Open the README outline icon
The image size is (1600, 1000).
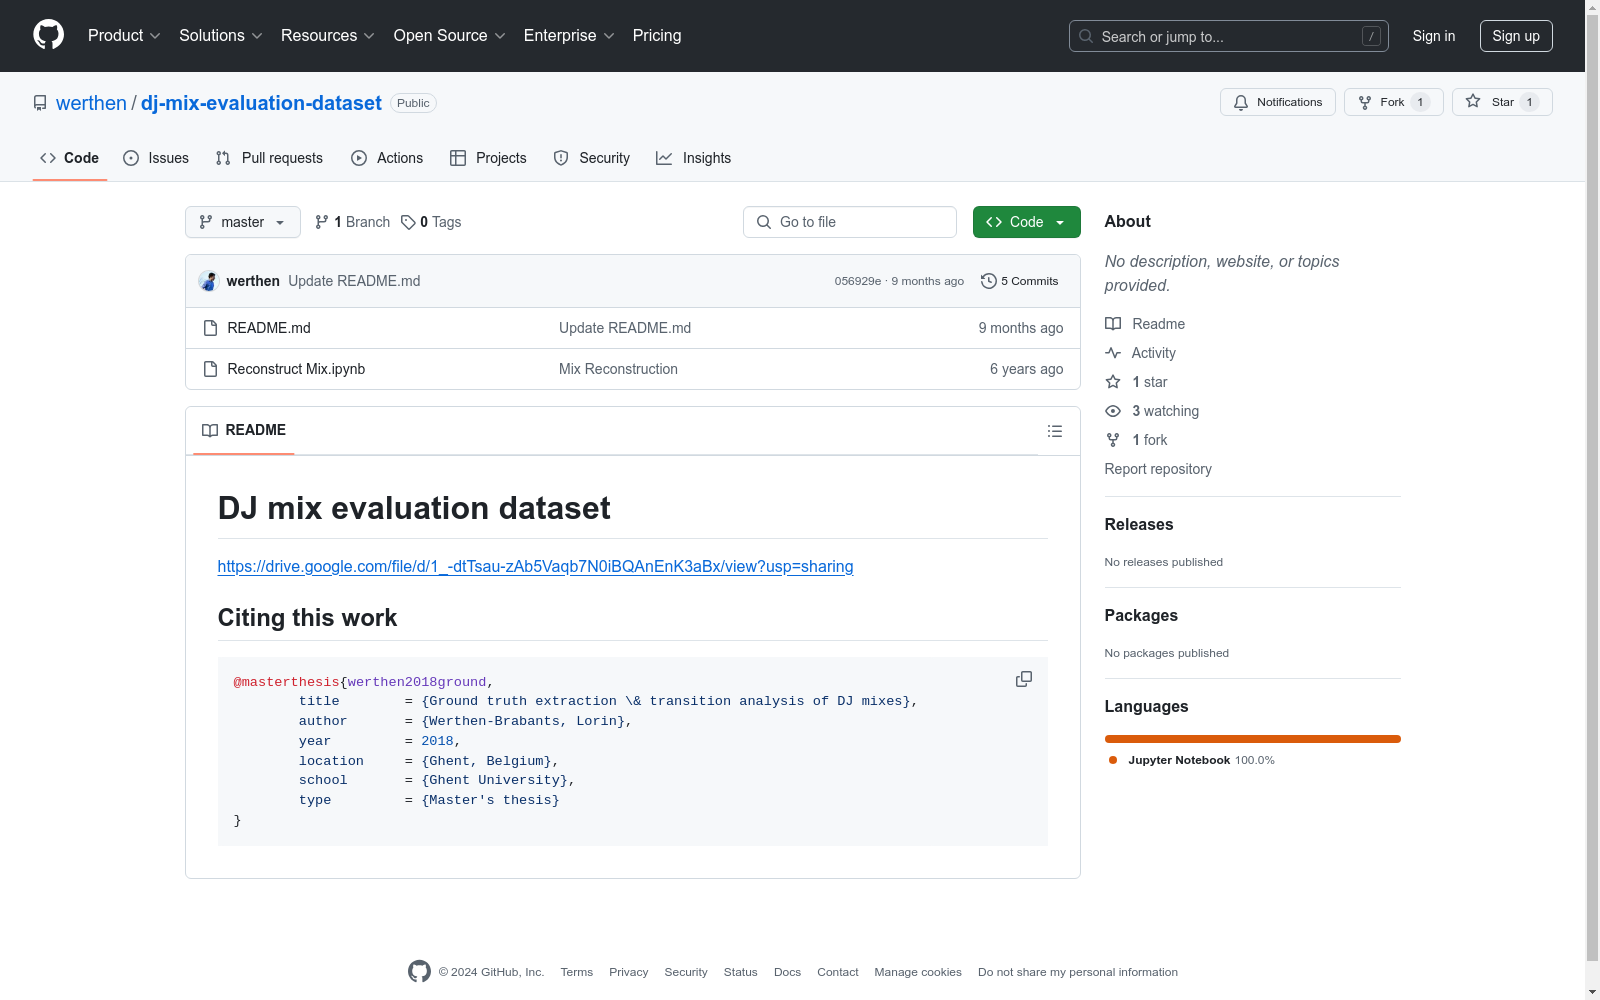[1055, 431]
